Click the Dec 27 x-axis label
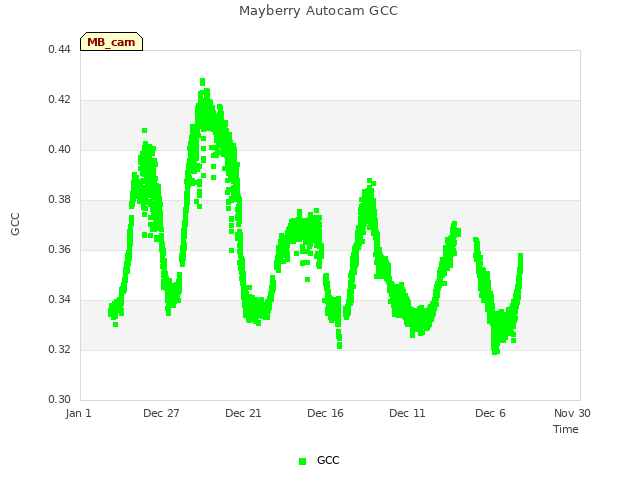The width and height of the screenshot is (640, 480). click(x=161, y=413)
